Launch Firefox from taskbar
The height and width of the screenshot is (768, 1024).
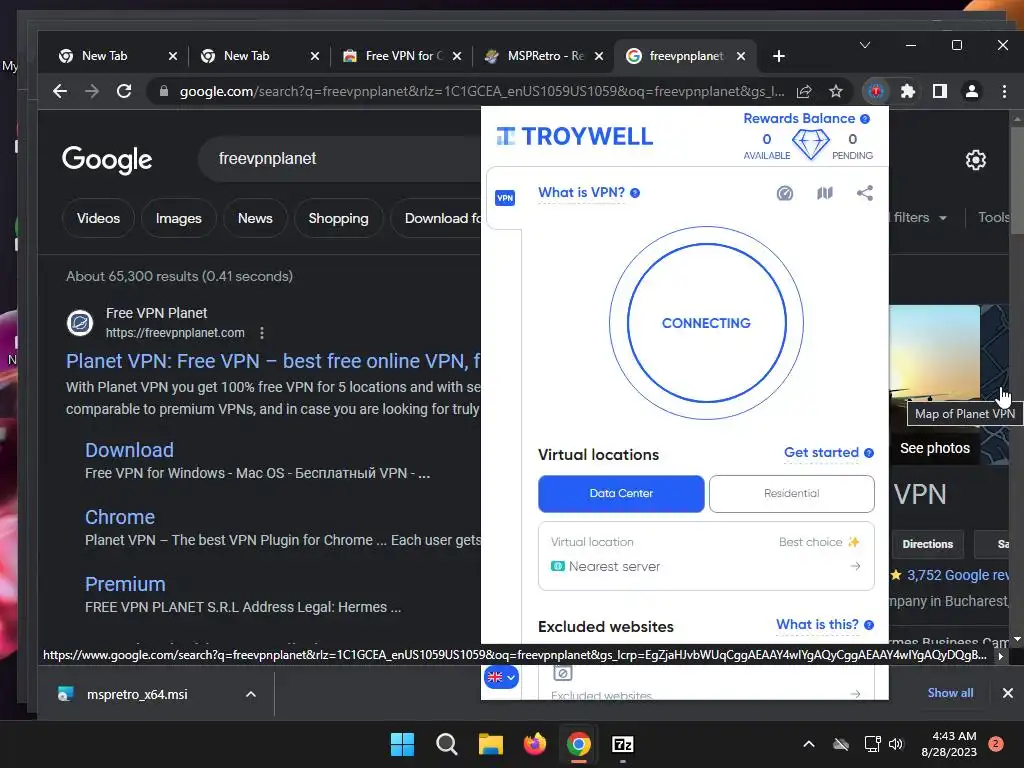535,744
